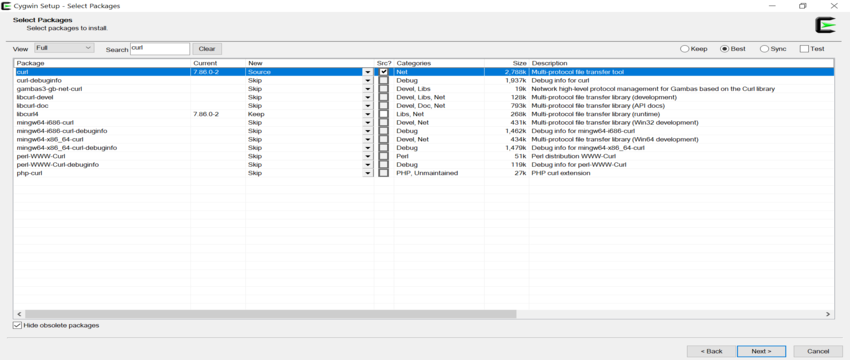The height and width of the screenshot is (360, 850).
Task: Check Src box for php-curl
Action: click(x=384, y=173)
